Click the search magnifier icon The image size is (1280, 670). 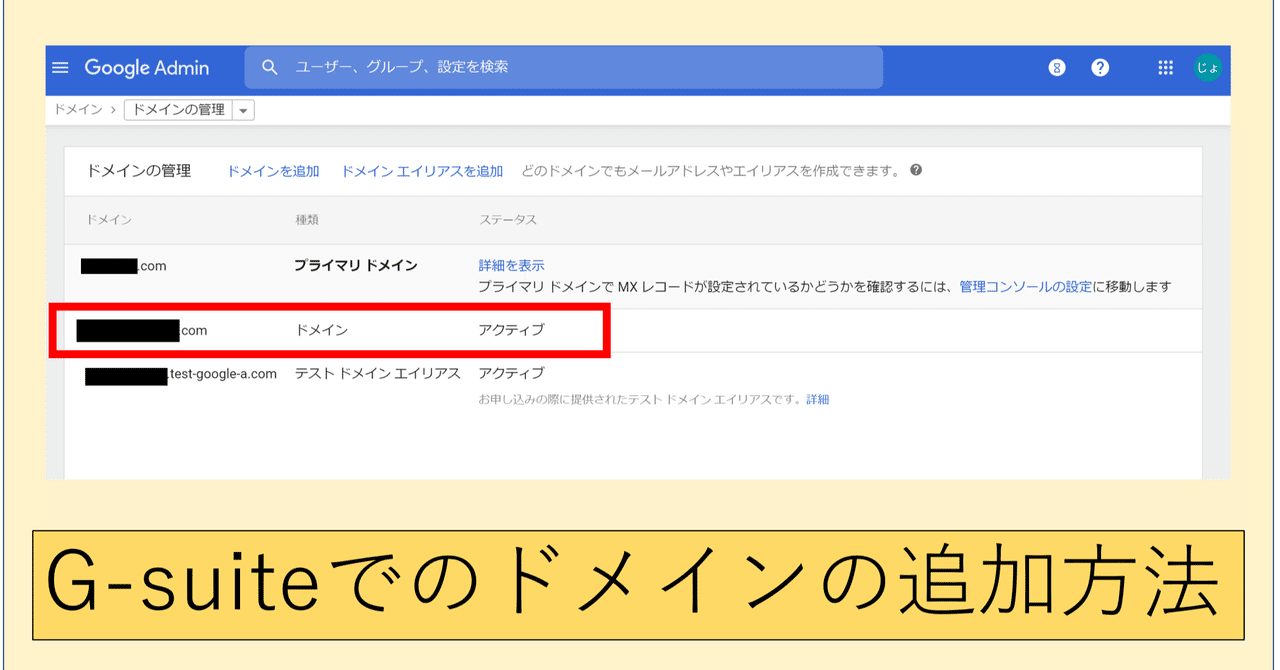tap(269, 67)
